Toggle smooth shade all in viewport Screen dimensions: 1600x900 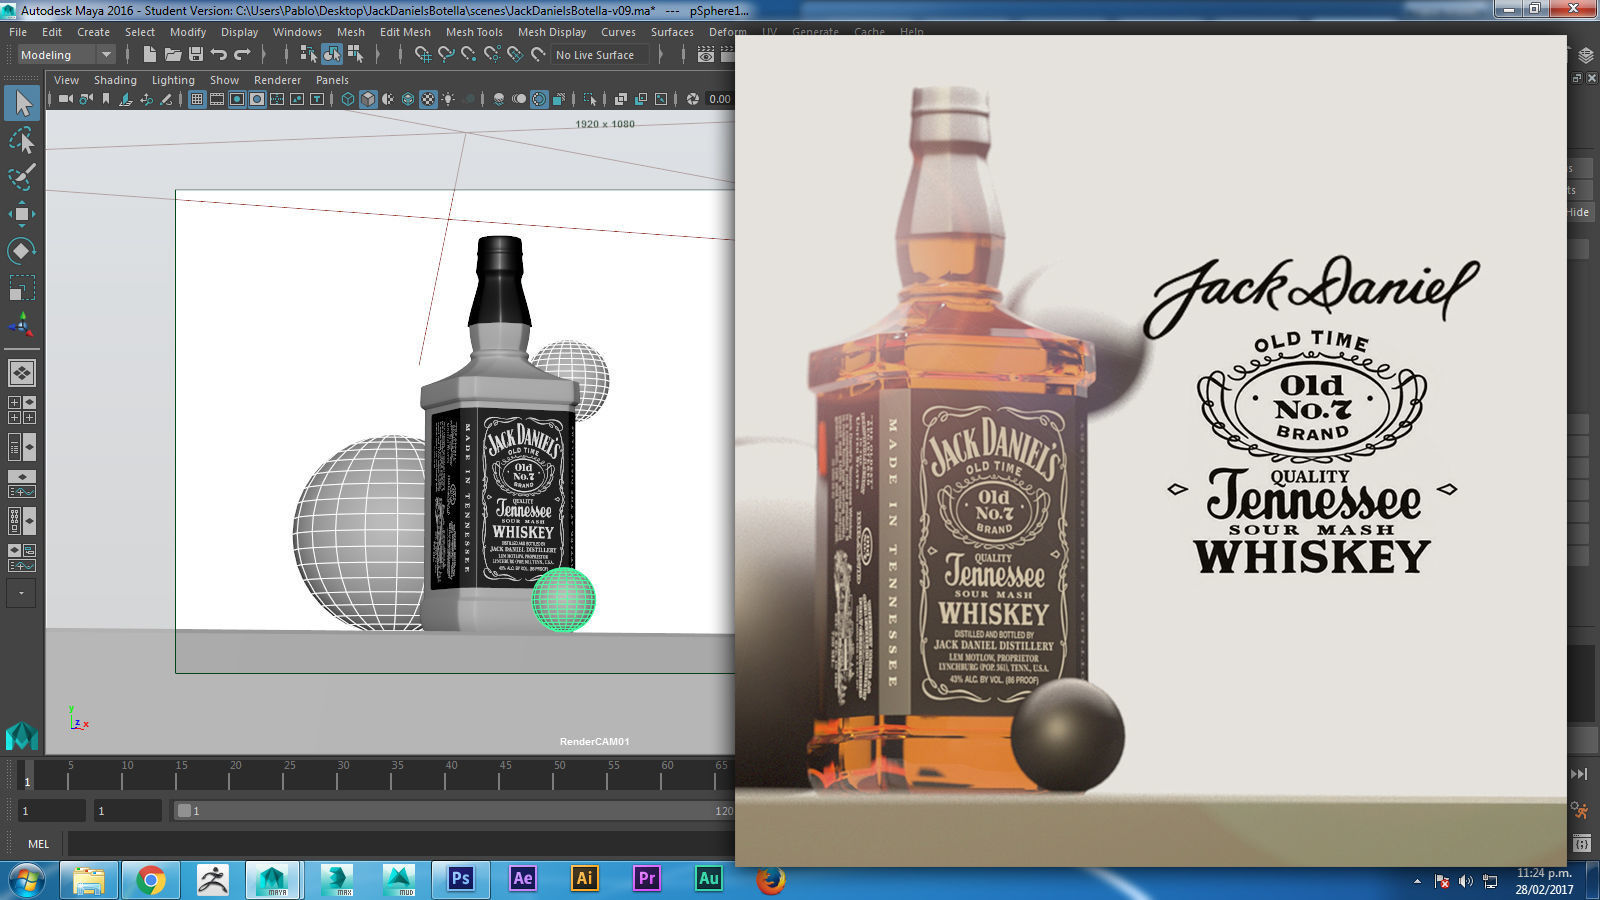coord(368,99)
